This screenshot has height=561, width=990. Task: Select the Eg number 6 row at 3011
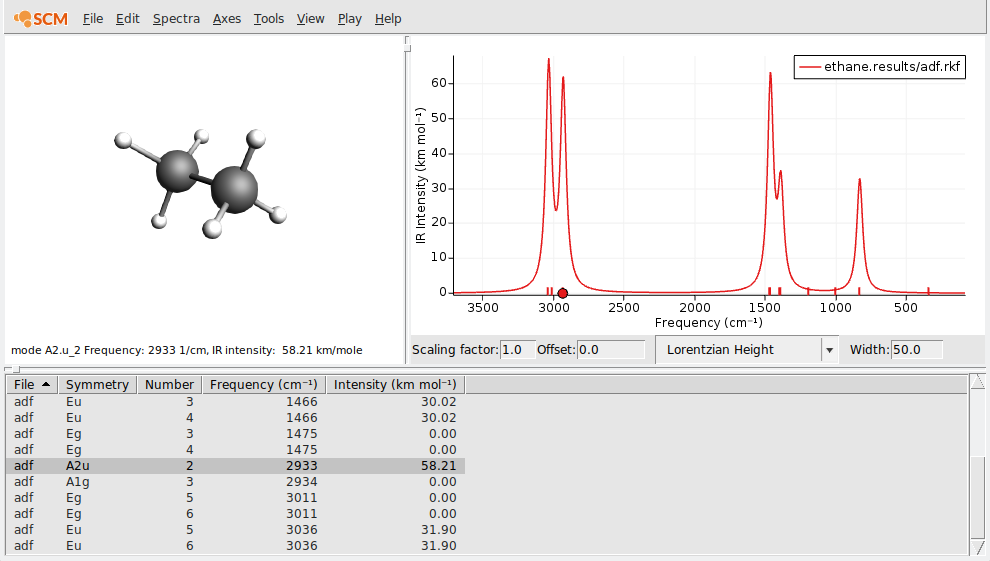click(236, 514)
